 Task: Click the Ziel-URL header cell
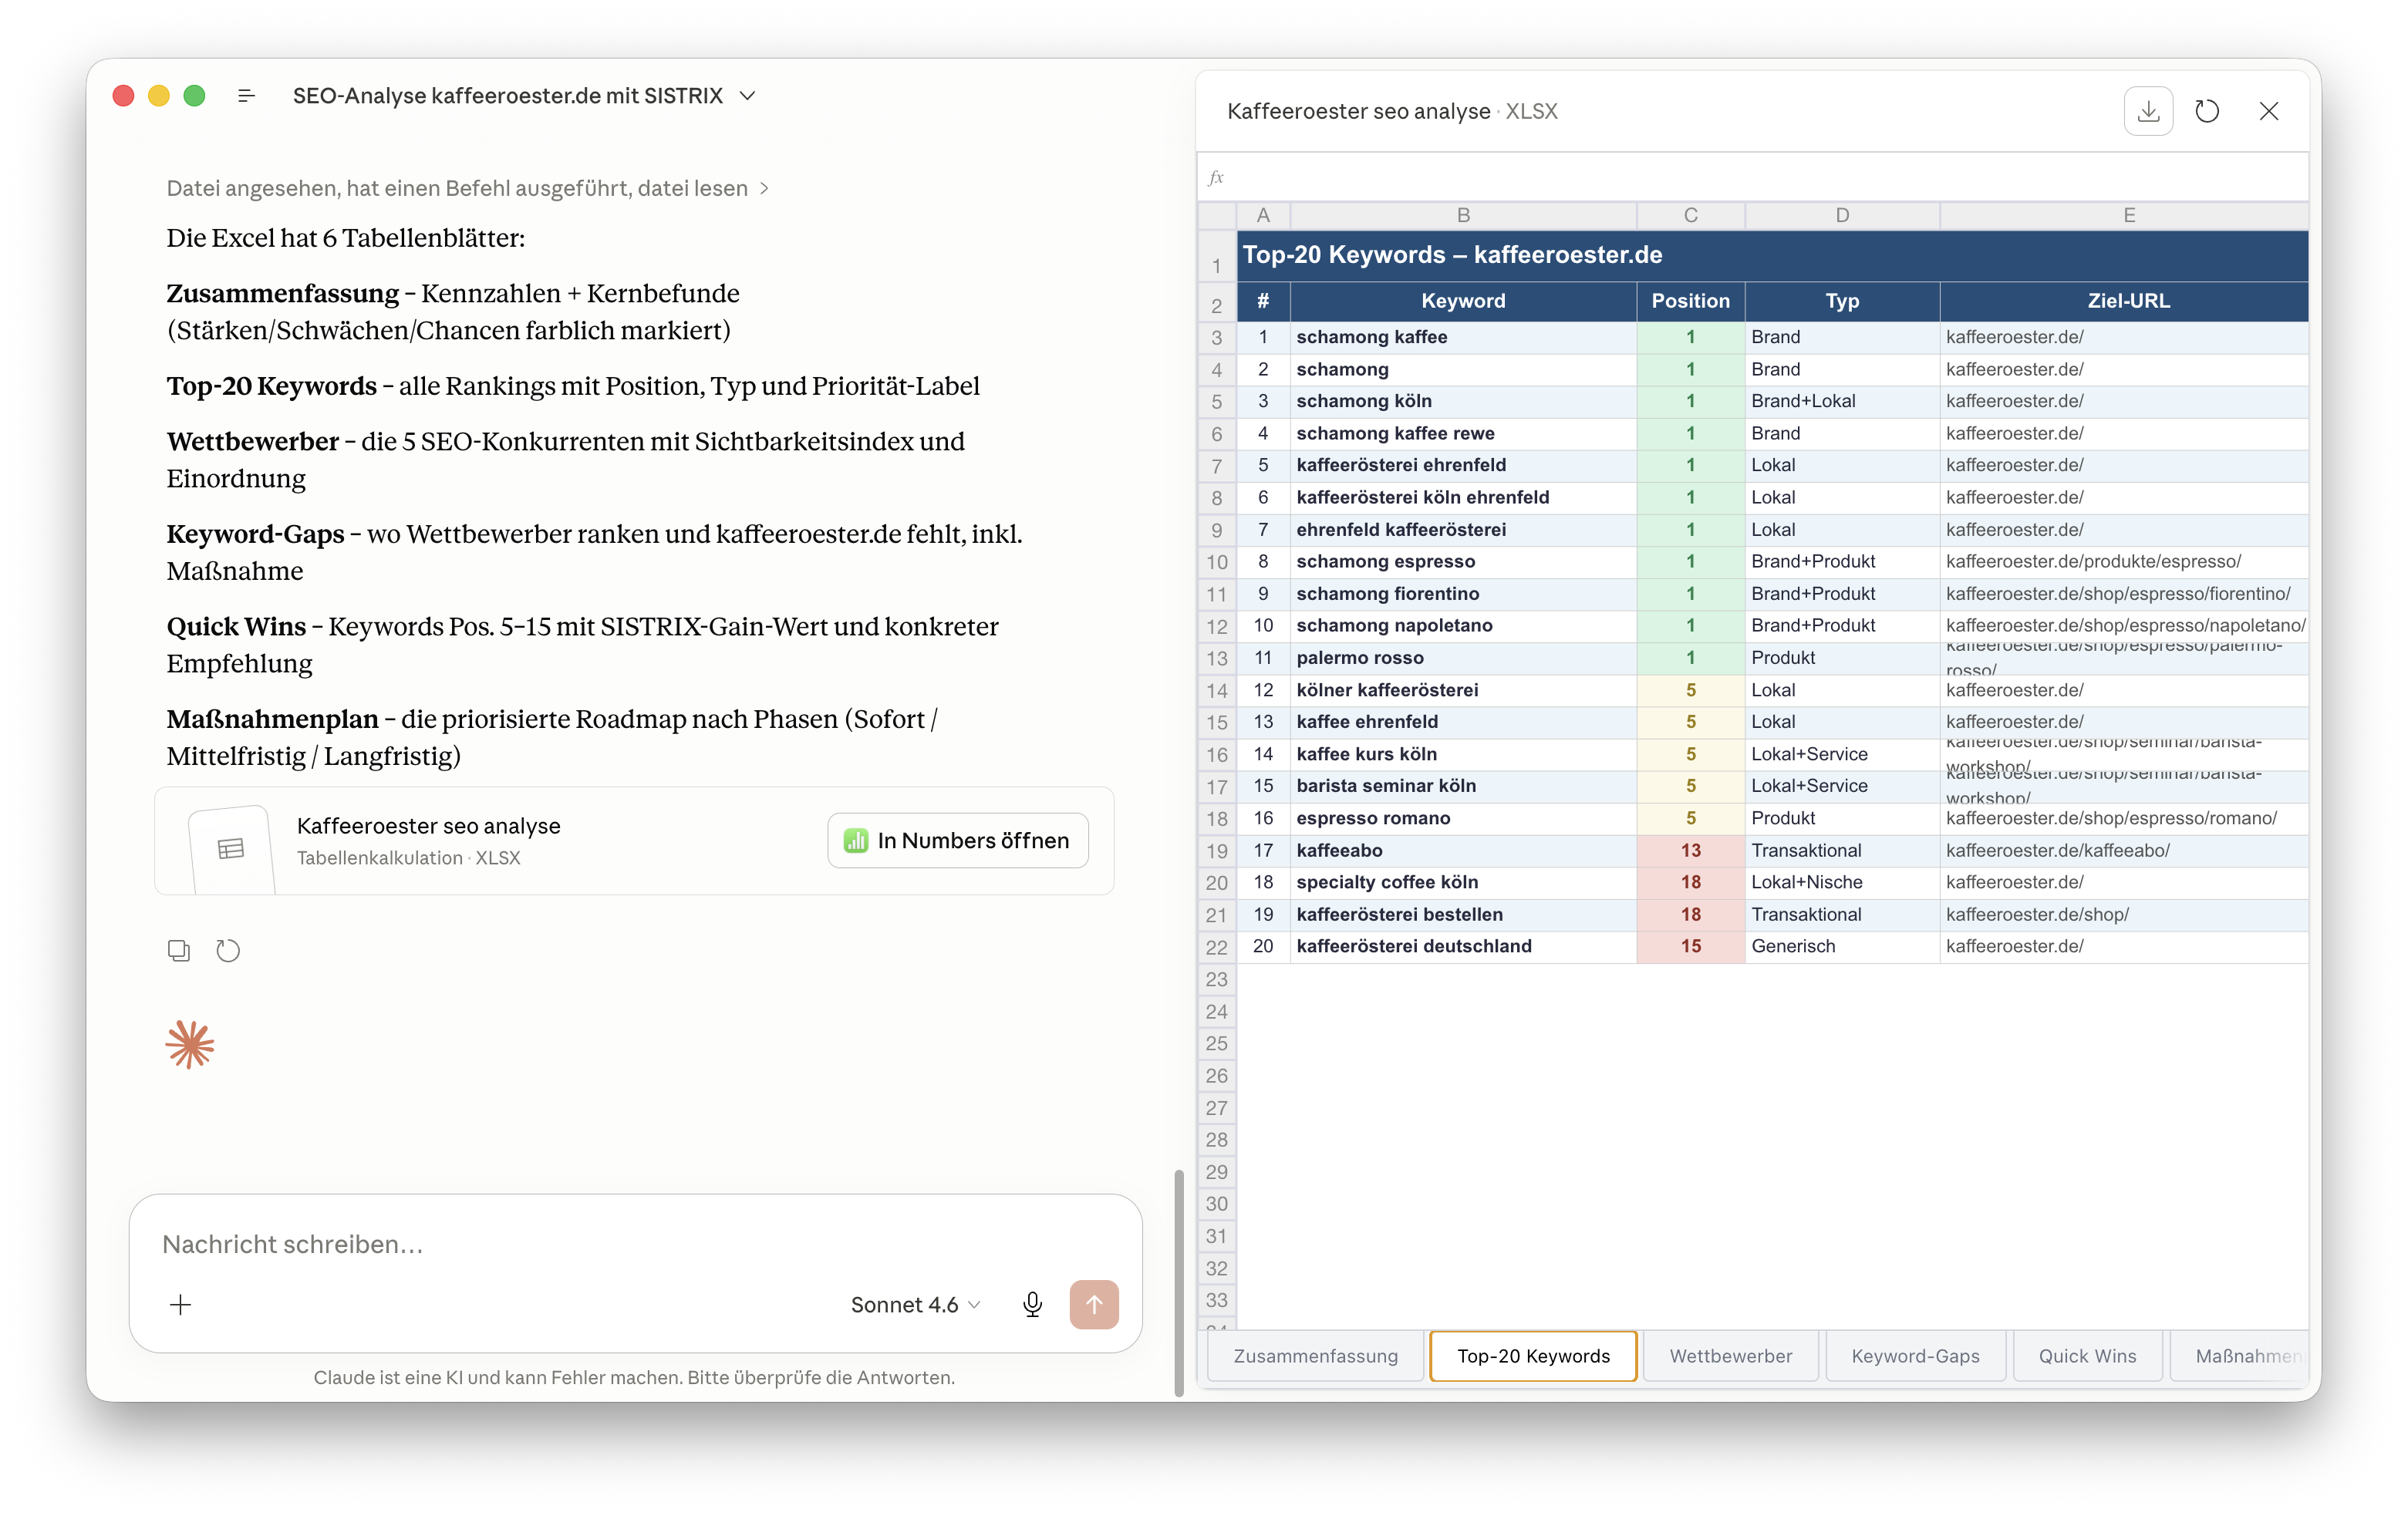2124,301
